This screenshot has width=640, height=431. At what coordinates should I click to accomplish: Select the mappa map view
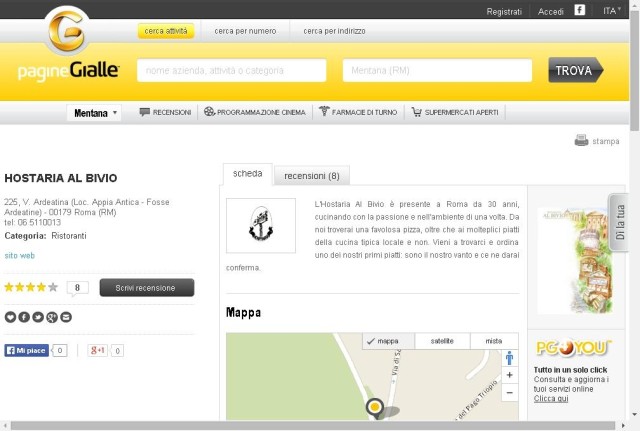(x=389, y=341)
